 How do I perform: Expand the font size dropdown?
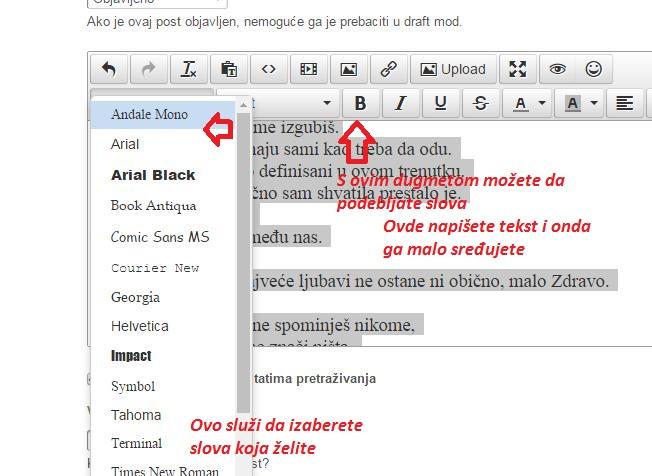[327, 103]
